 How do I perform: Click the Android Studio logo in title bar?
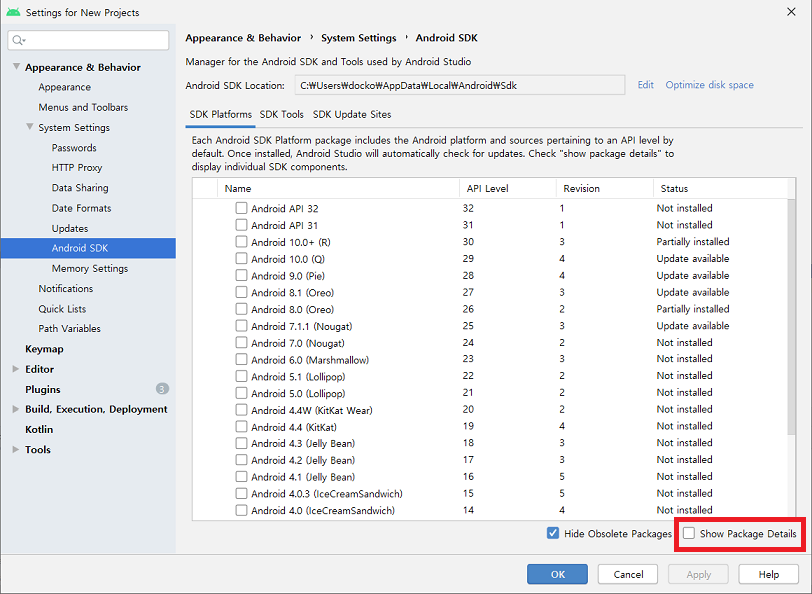13,12
